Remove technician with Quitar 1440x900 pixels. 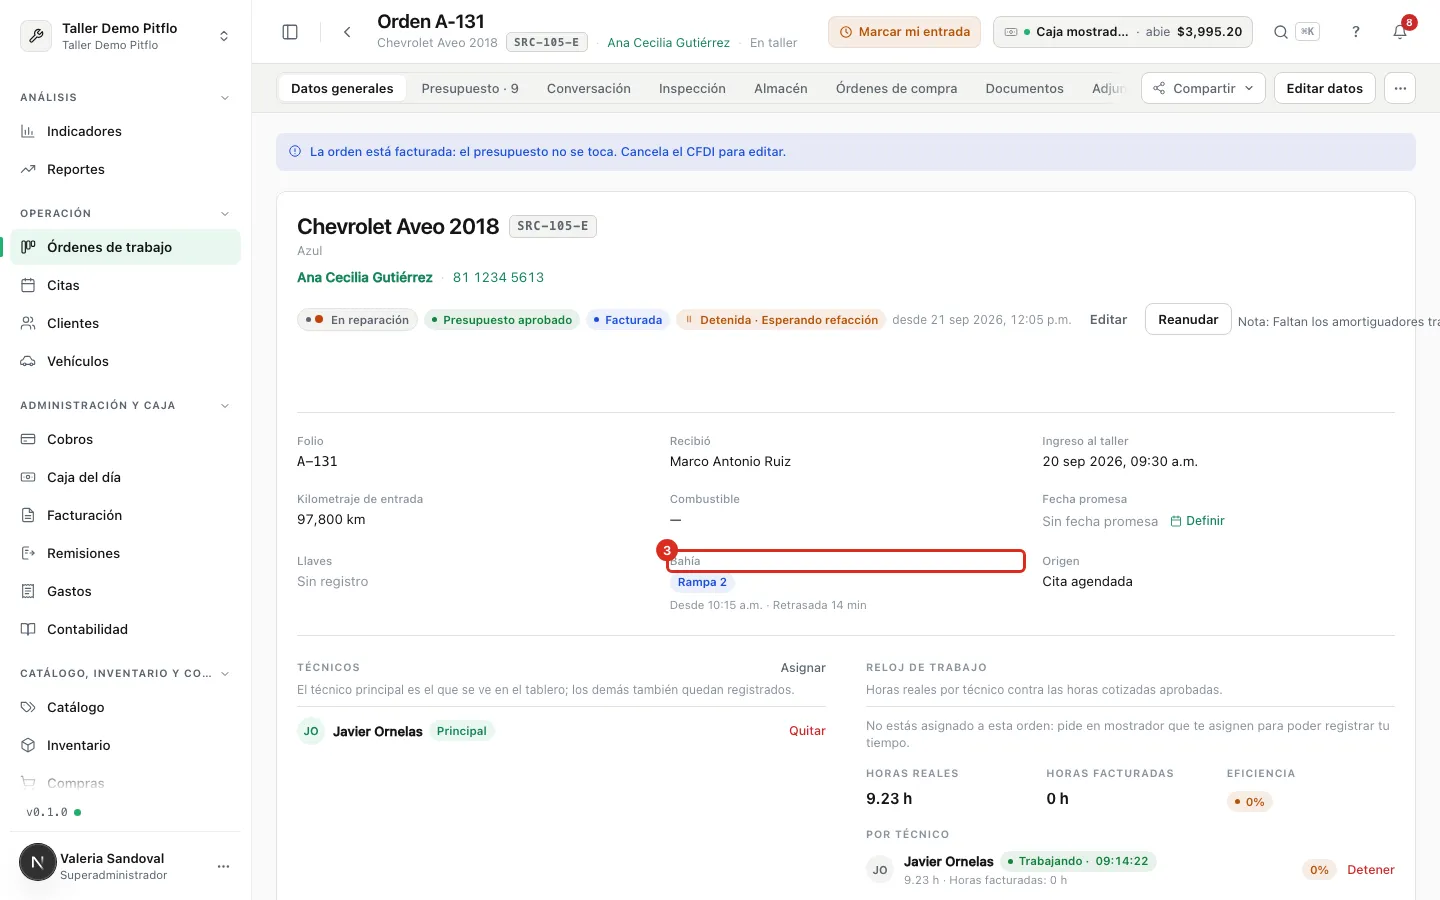[x=807, y=731]
